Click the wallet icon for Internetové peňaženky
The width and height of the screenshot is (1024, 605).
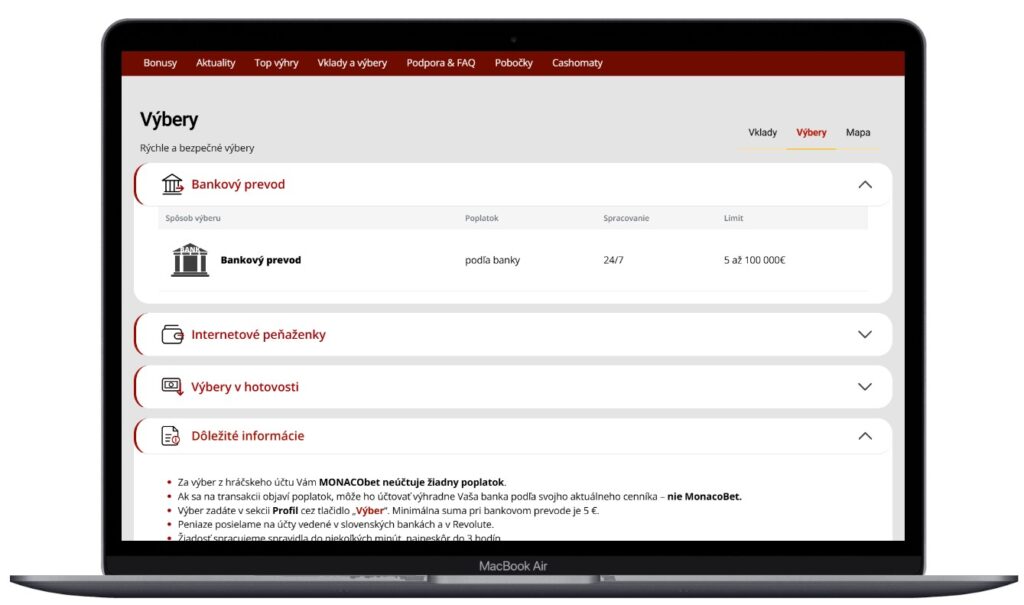tap(172, 335)
